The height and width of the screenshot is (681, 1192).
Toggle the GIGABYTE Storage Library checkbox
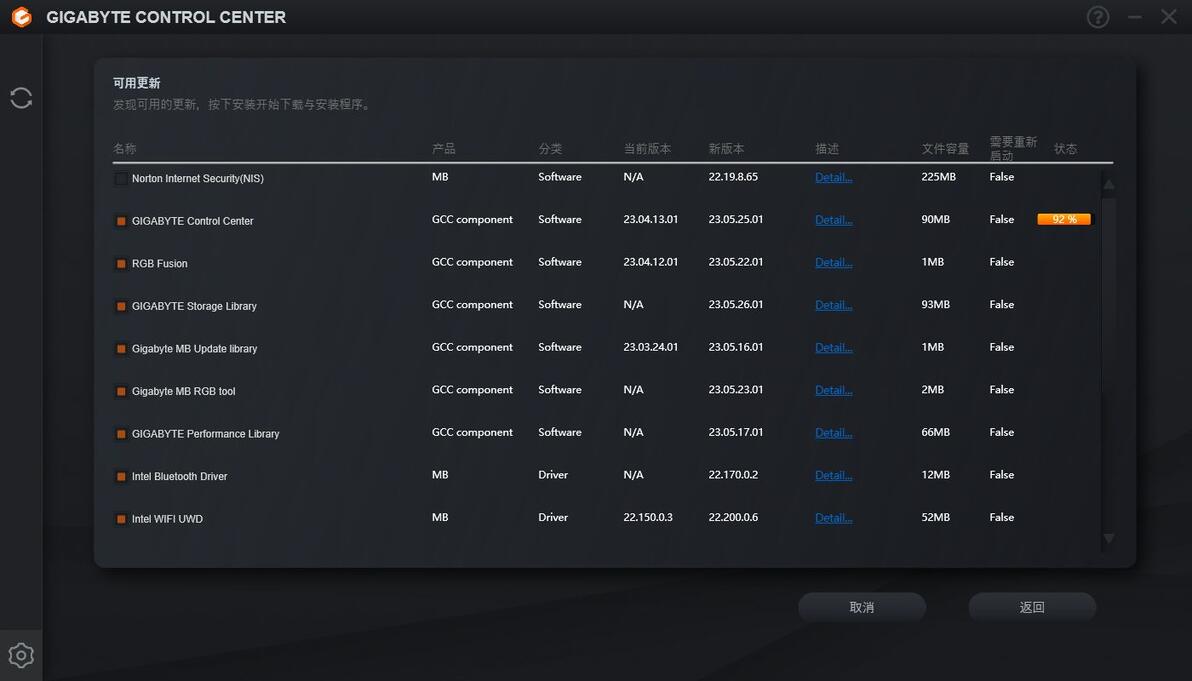(x=121, y=307)
